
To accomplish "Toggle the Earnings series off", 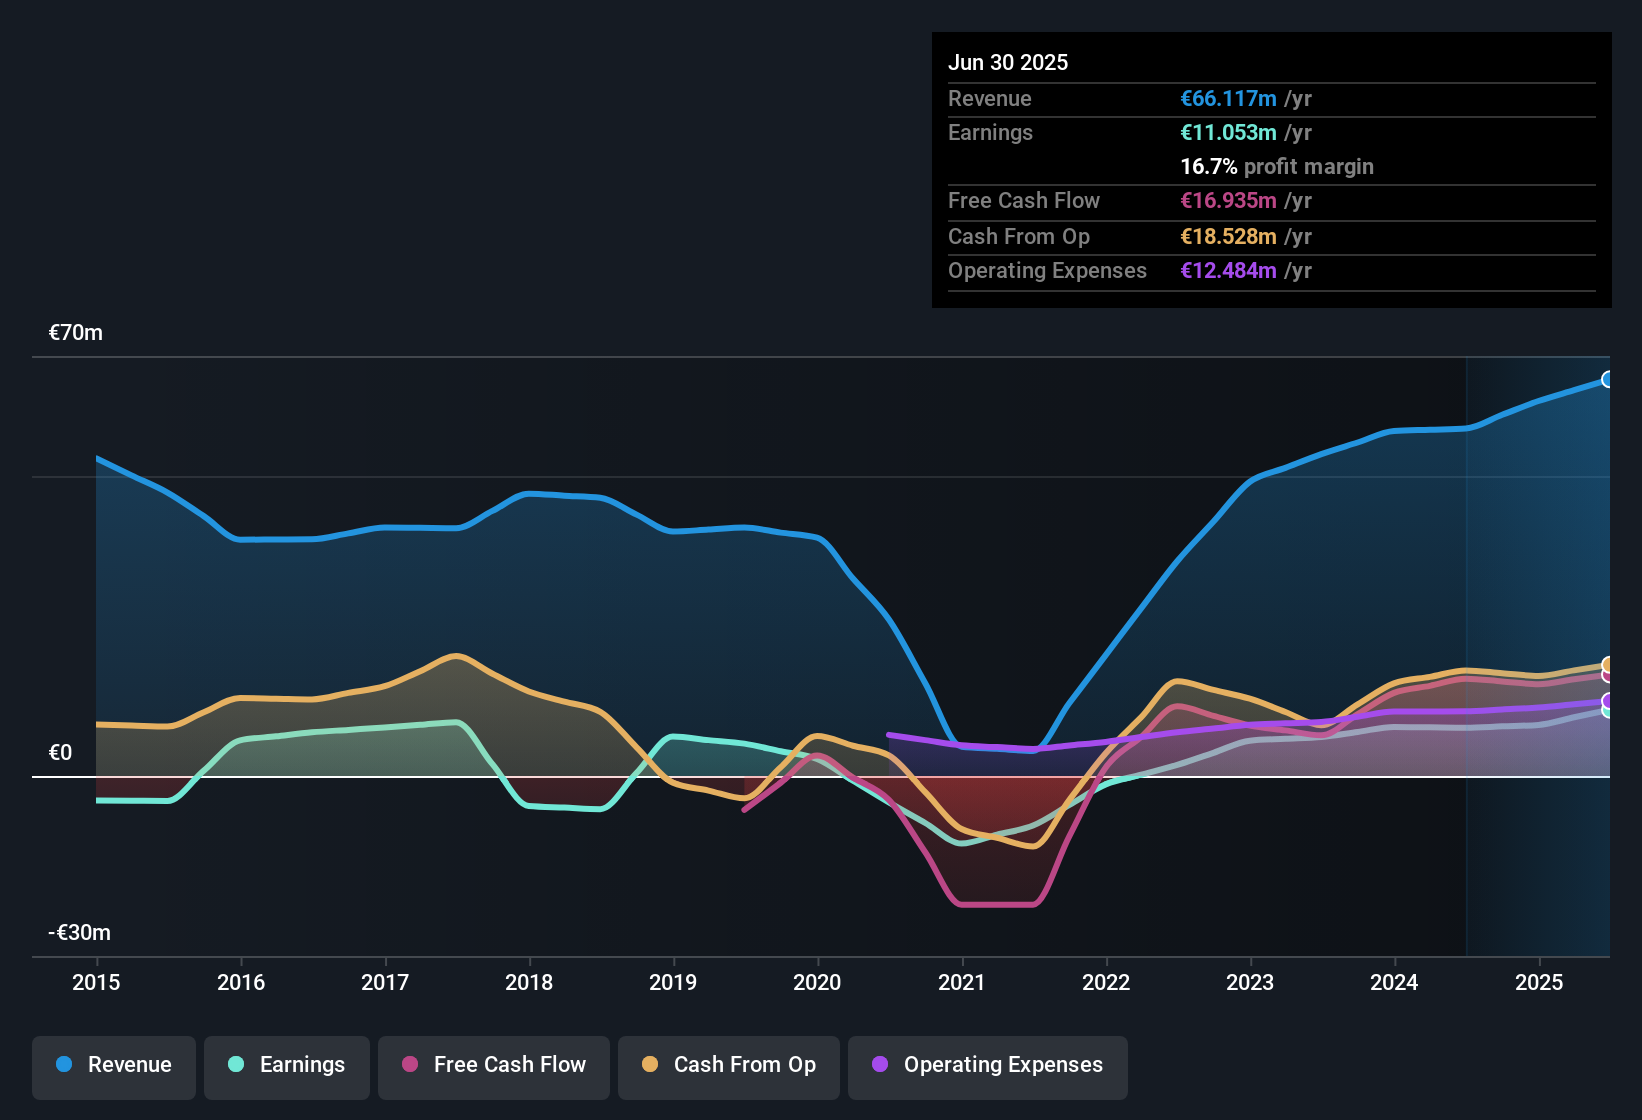I will pyautogui.click(x=287, y=1065).
